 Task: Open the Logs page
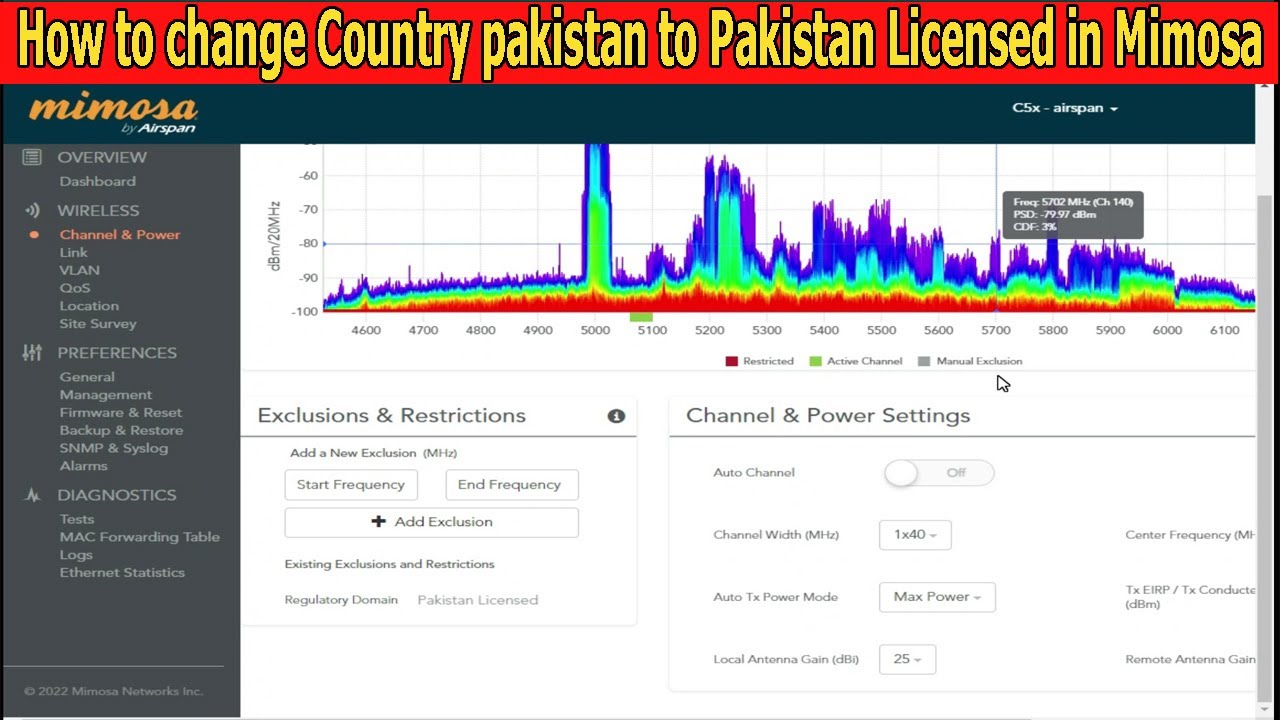[76, 555]
